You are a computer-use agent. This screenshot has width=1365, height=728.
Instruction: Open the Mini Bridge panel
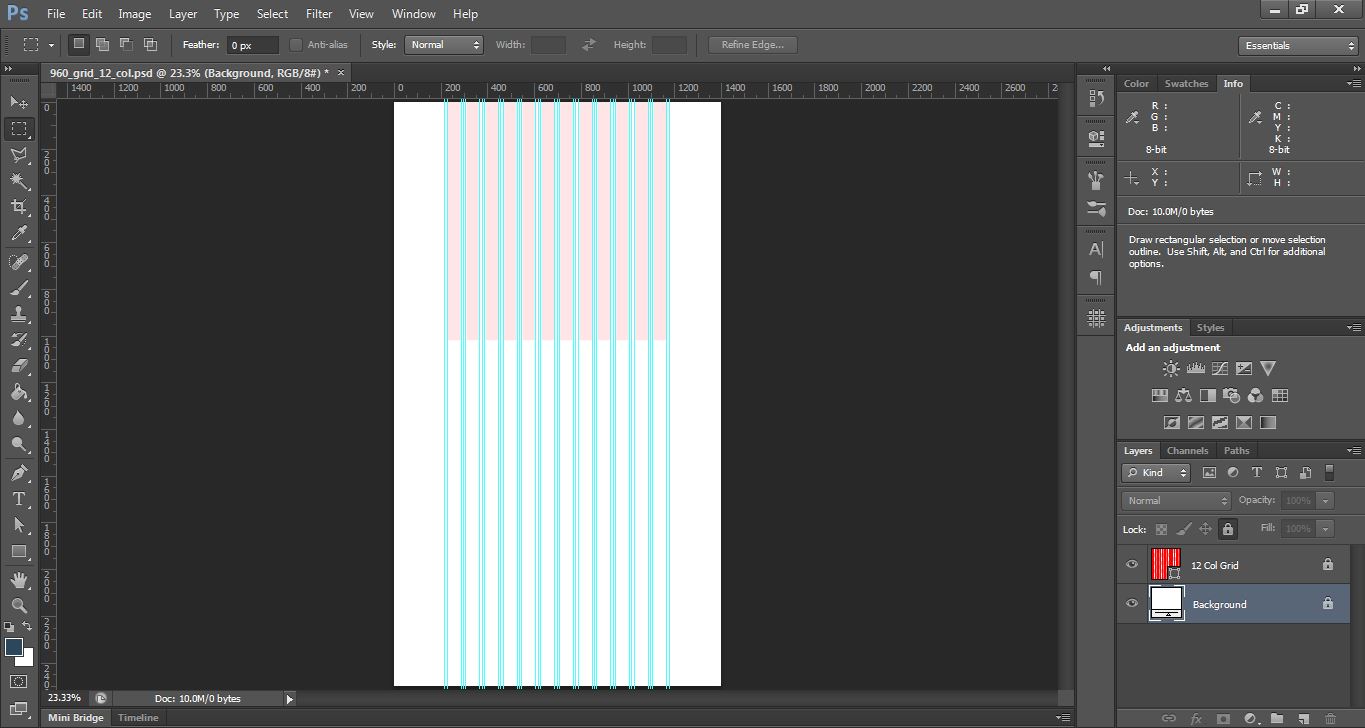(75, 717)
